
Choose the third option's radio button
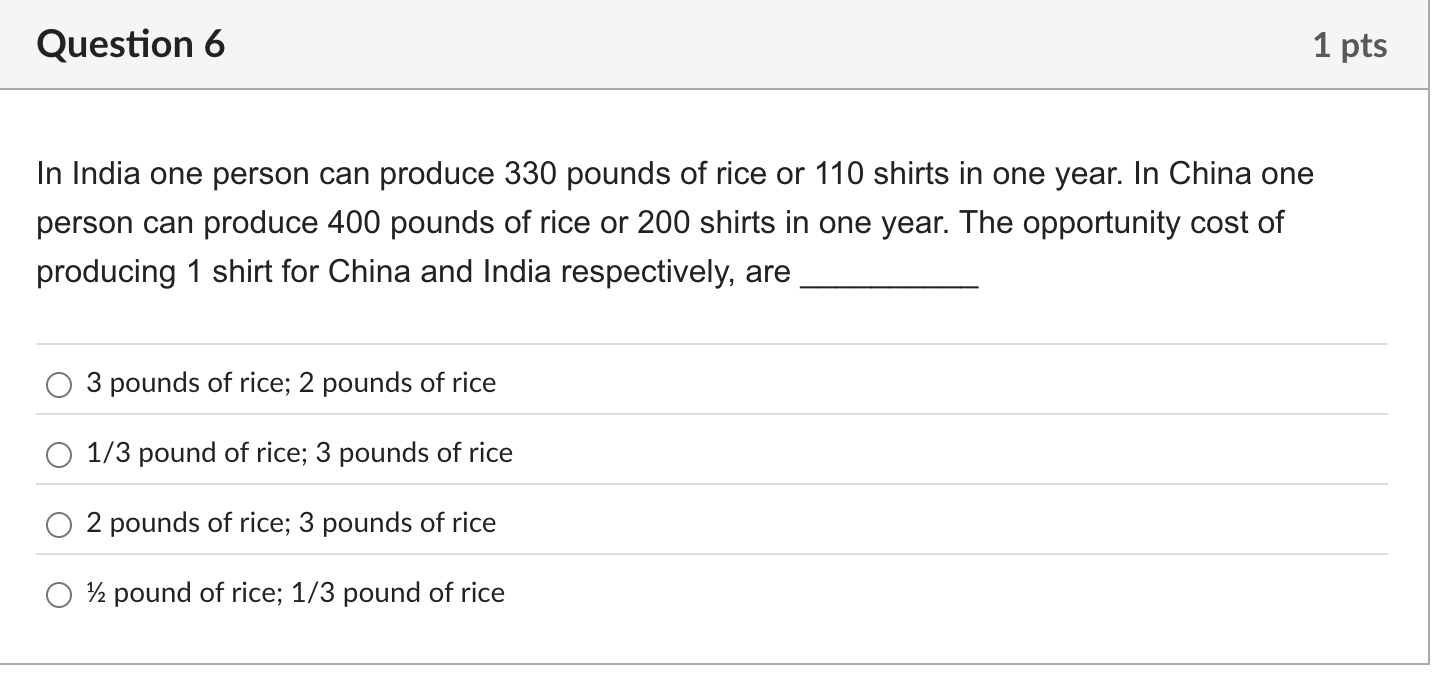[58, 523]
